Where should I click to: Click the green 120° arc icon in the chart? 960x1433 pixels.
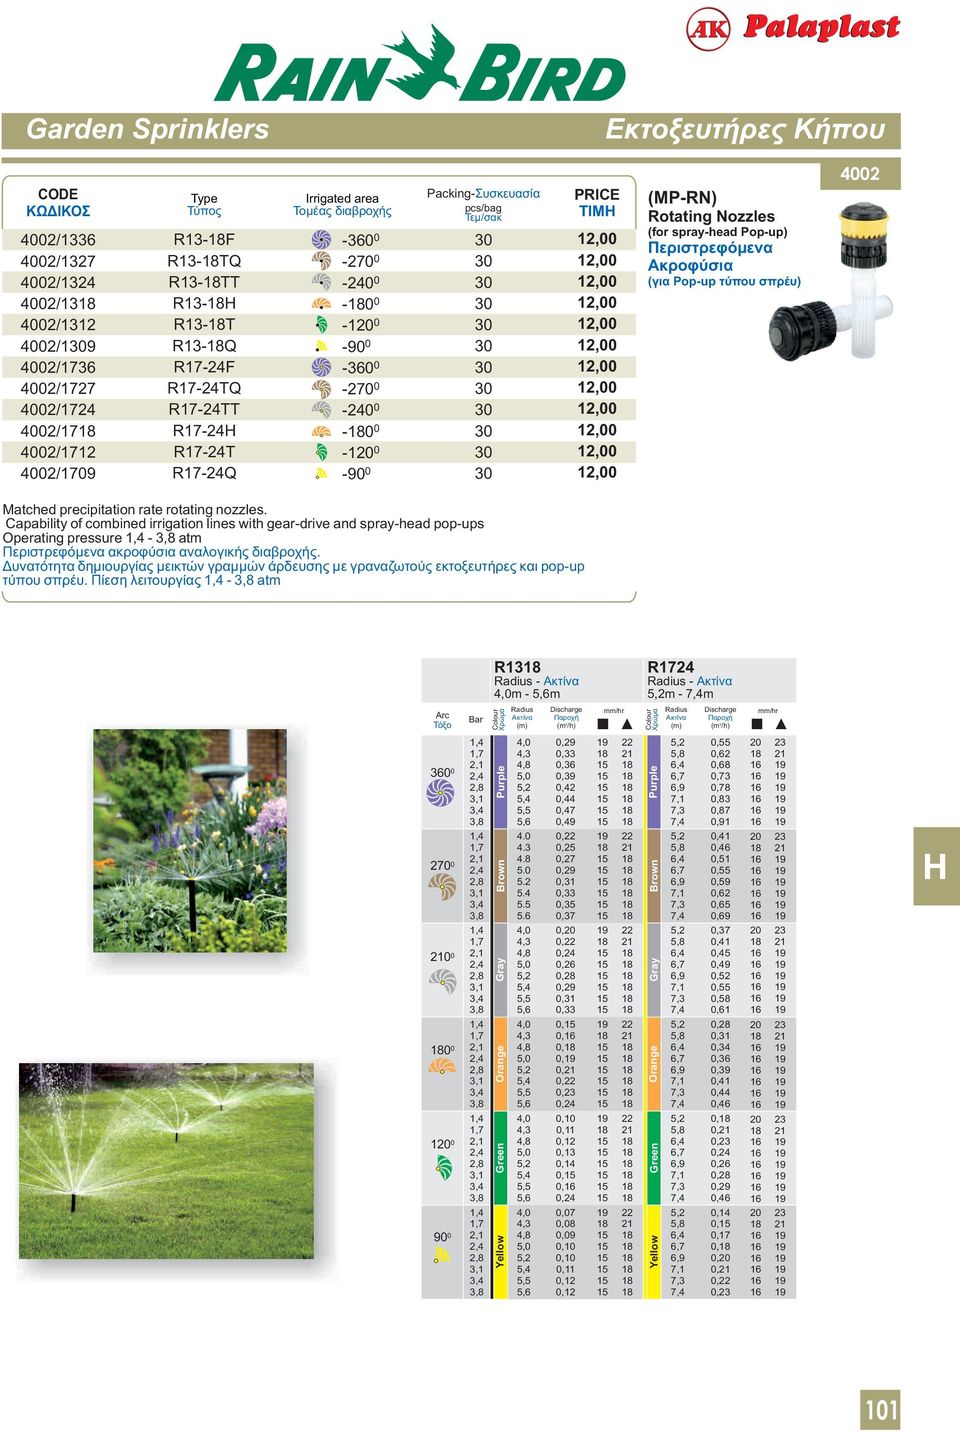(x=444, y=1166)
